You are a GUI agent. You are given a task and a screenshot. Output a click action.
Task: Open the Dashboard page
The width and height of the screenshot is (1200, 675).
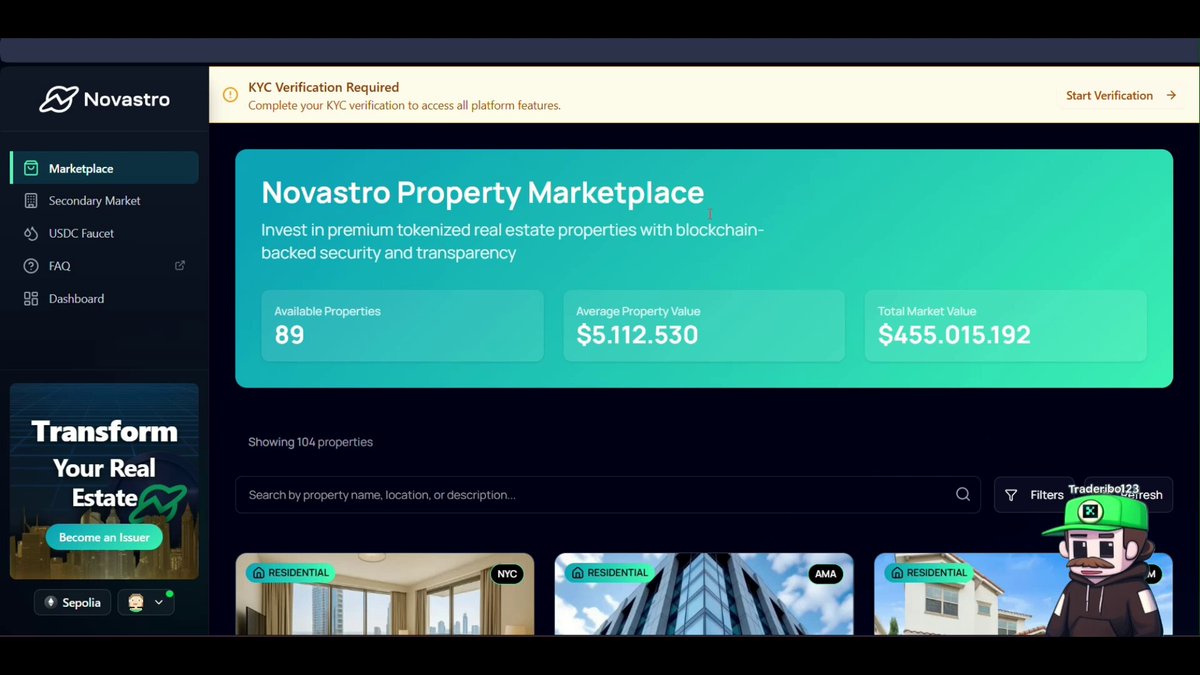point(104,299)
